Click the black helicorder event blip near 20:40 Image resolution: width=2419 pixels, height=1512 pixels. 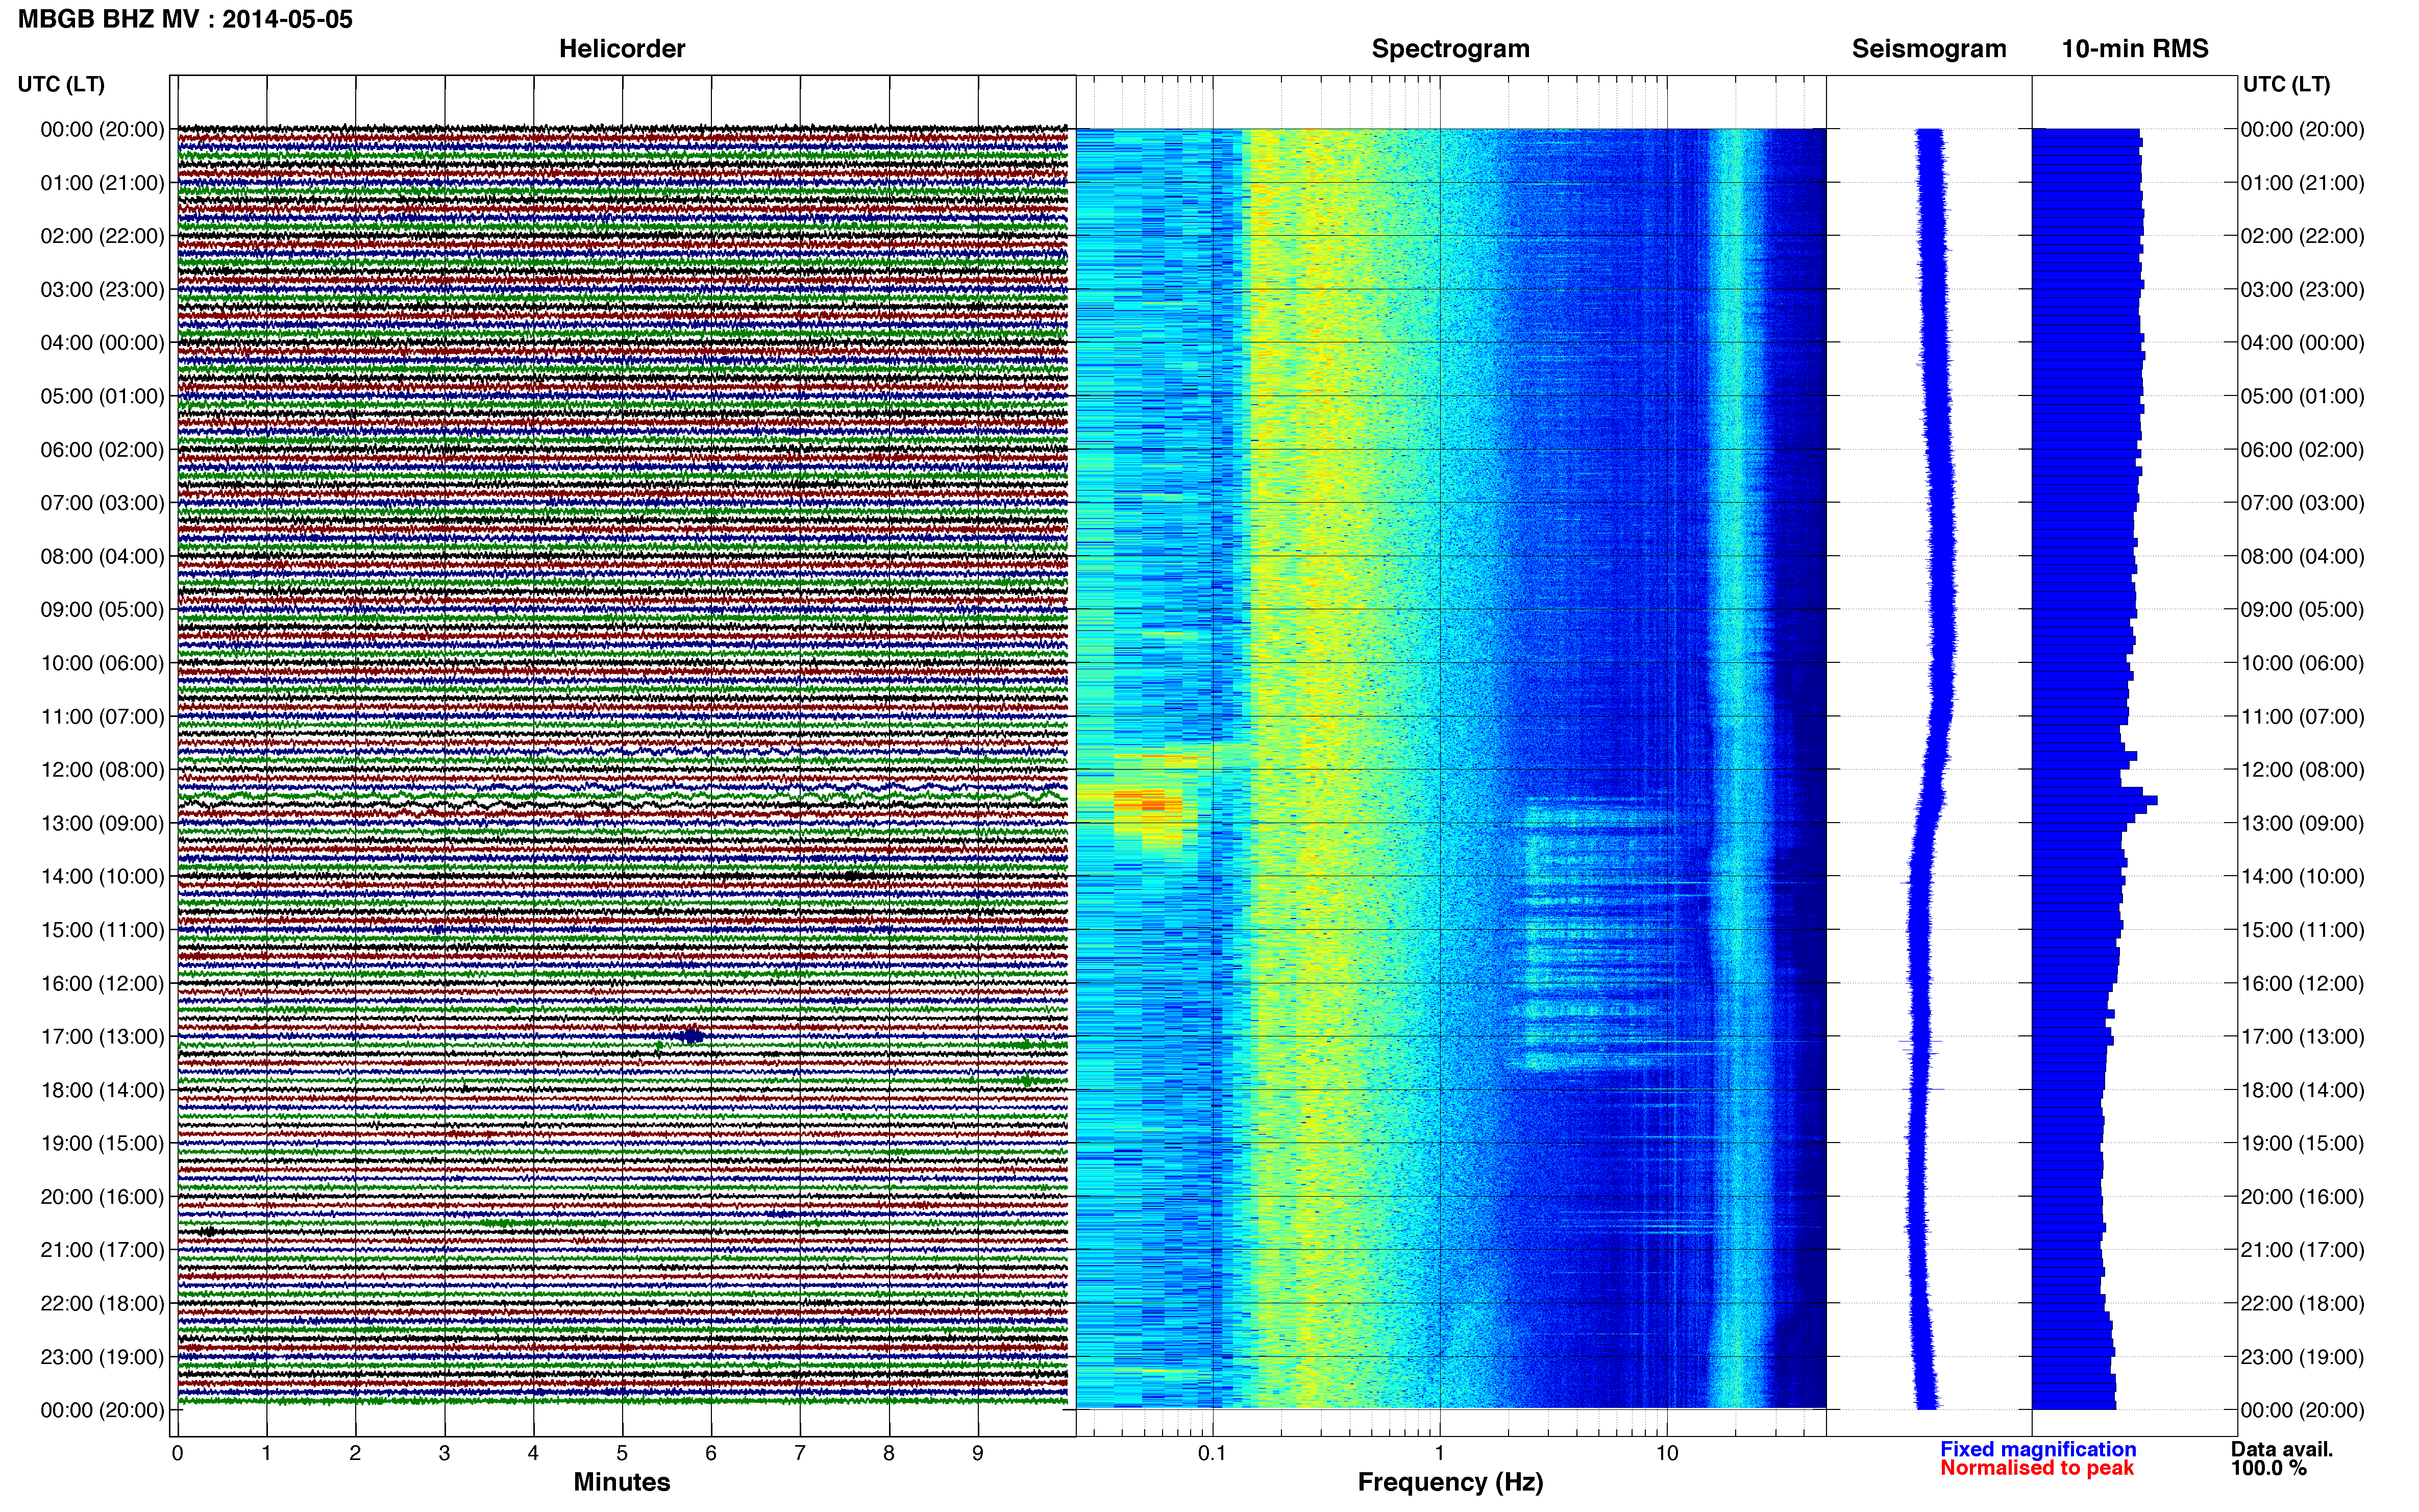[208, 1231]
